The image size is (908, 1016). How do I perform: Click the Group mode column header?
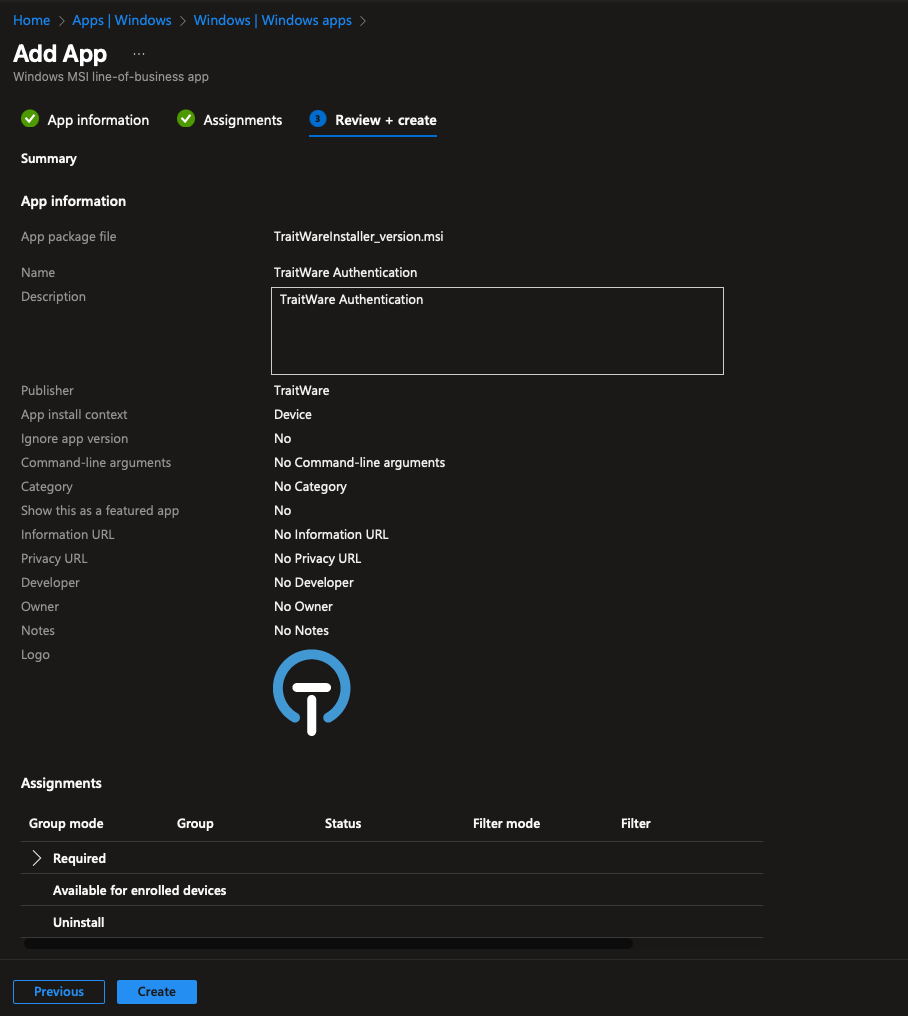click(x=66, y=824)
